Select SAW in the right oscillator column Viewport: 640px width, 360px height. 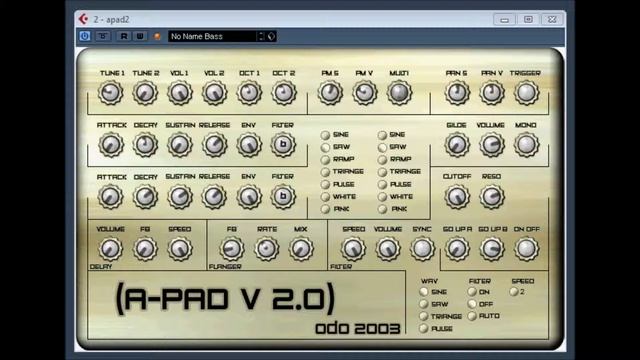click(382, 147)
